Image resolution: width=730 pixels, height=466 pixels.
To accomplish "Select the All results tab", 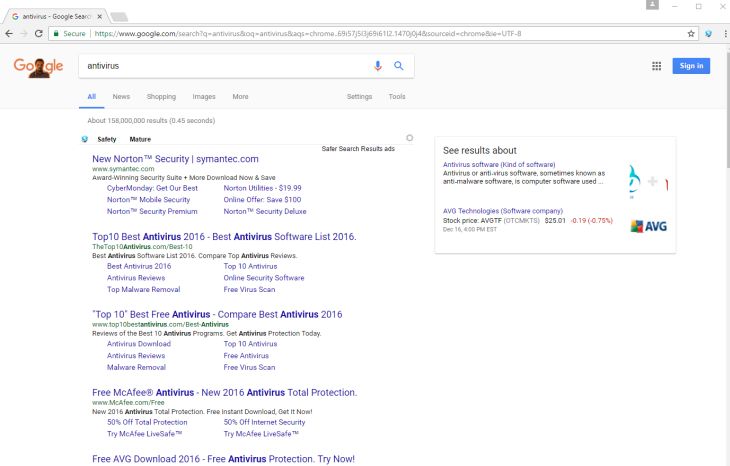I will tap(91, 96).
